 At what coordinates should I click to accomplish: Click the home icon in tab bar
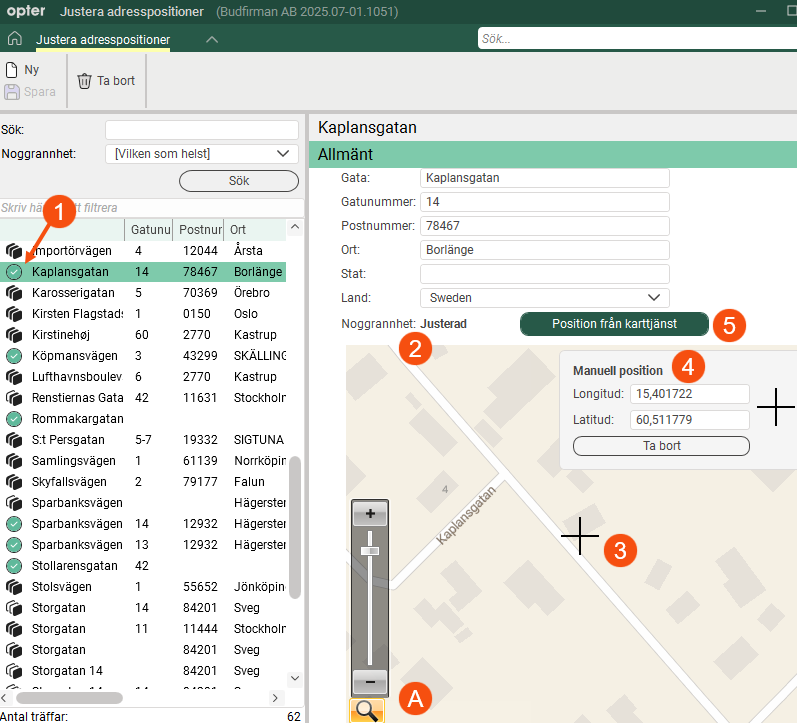coord(14,40)
